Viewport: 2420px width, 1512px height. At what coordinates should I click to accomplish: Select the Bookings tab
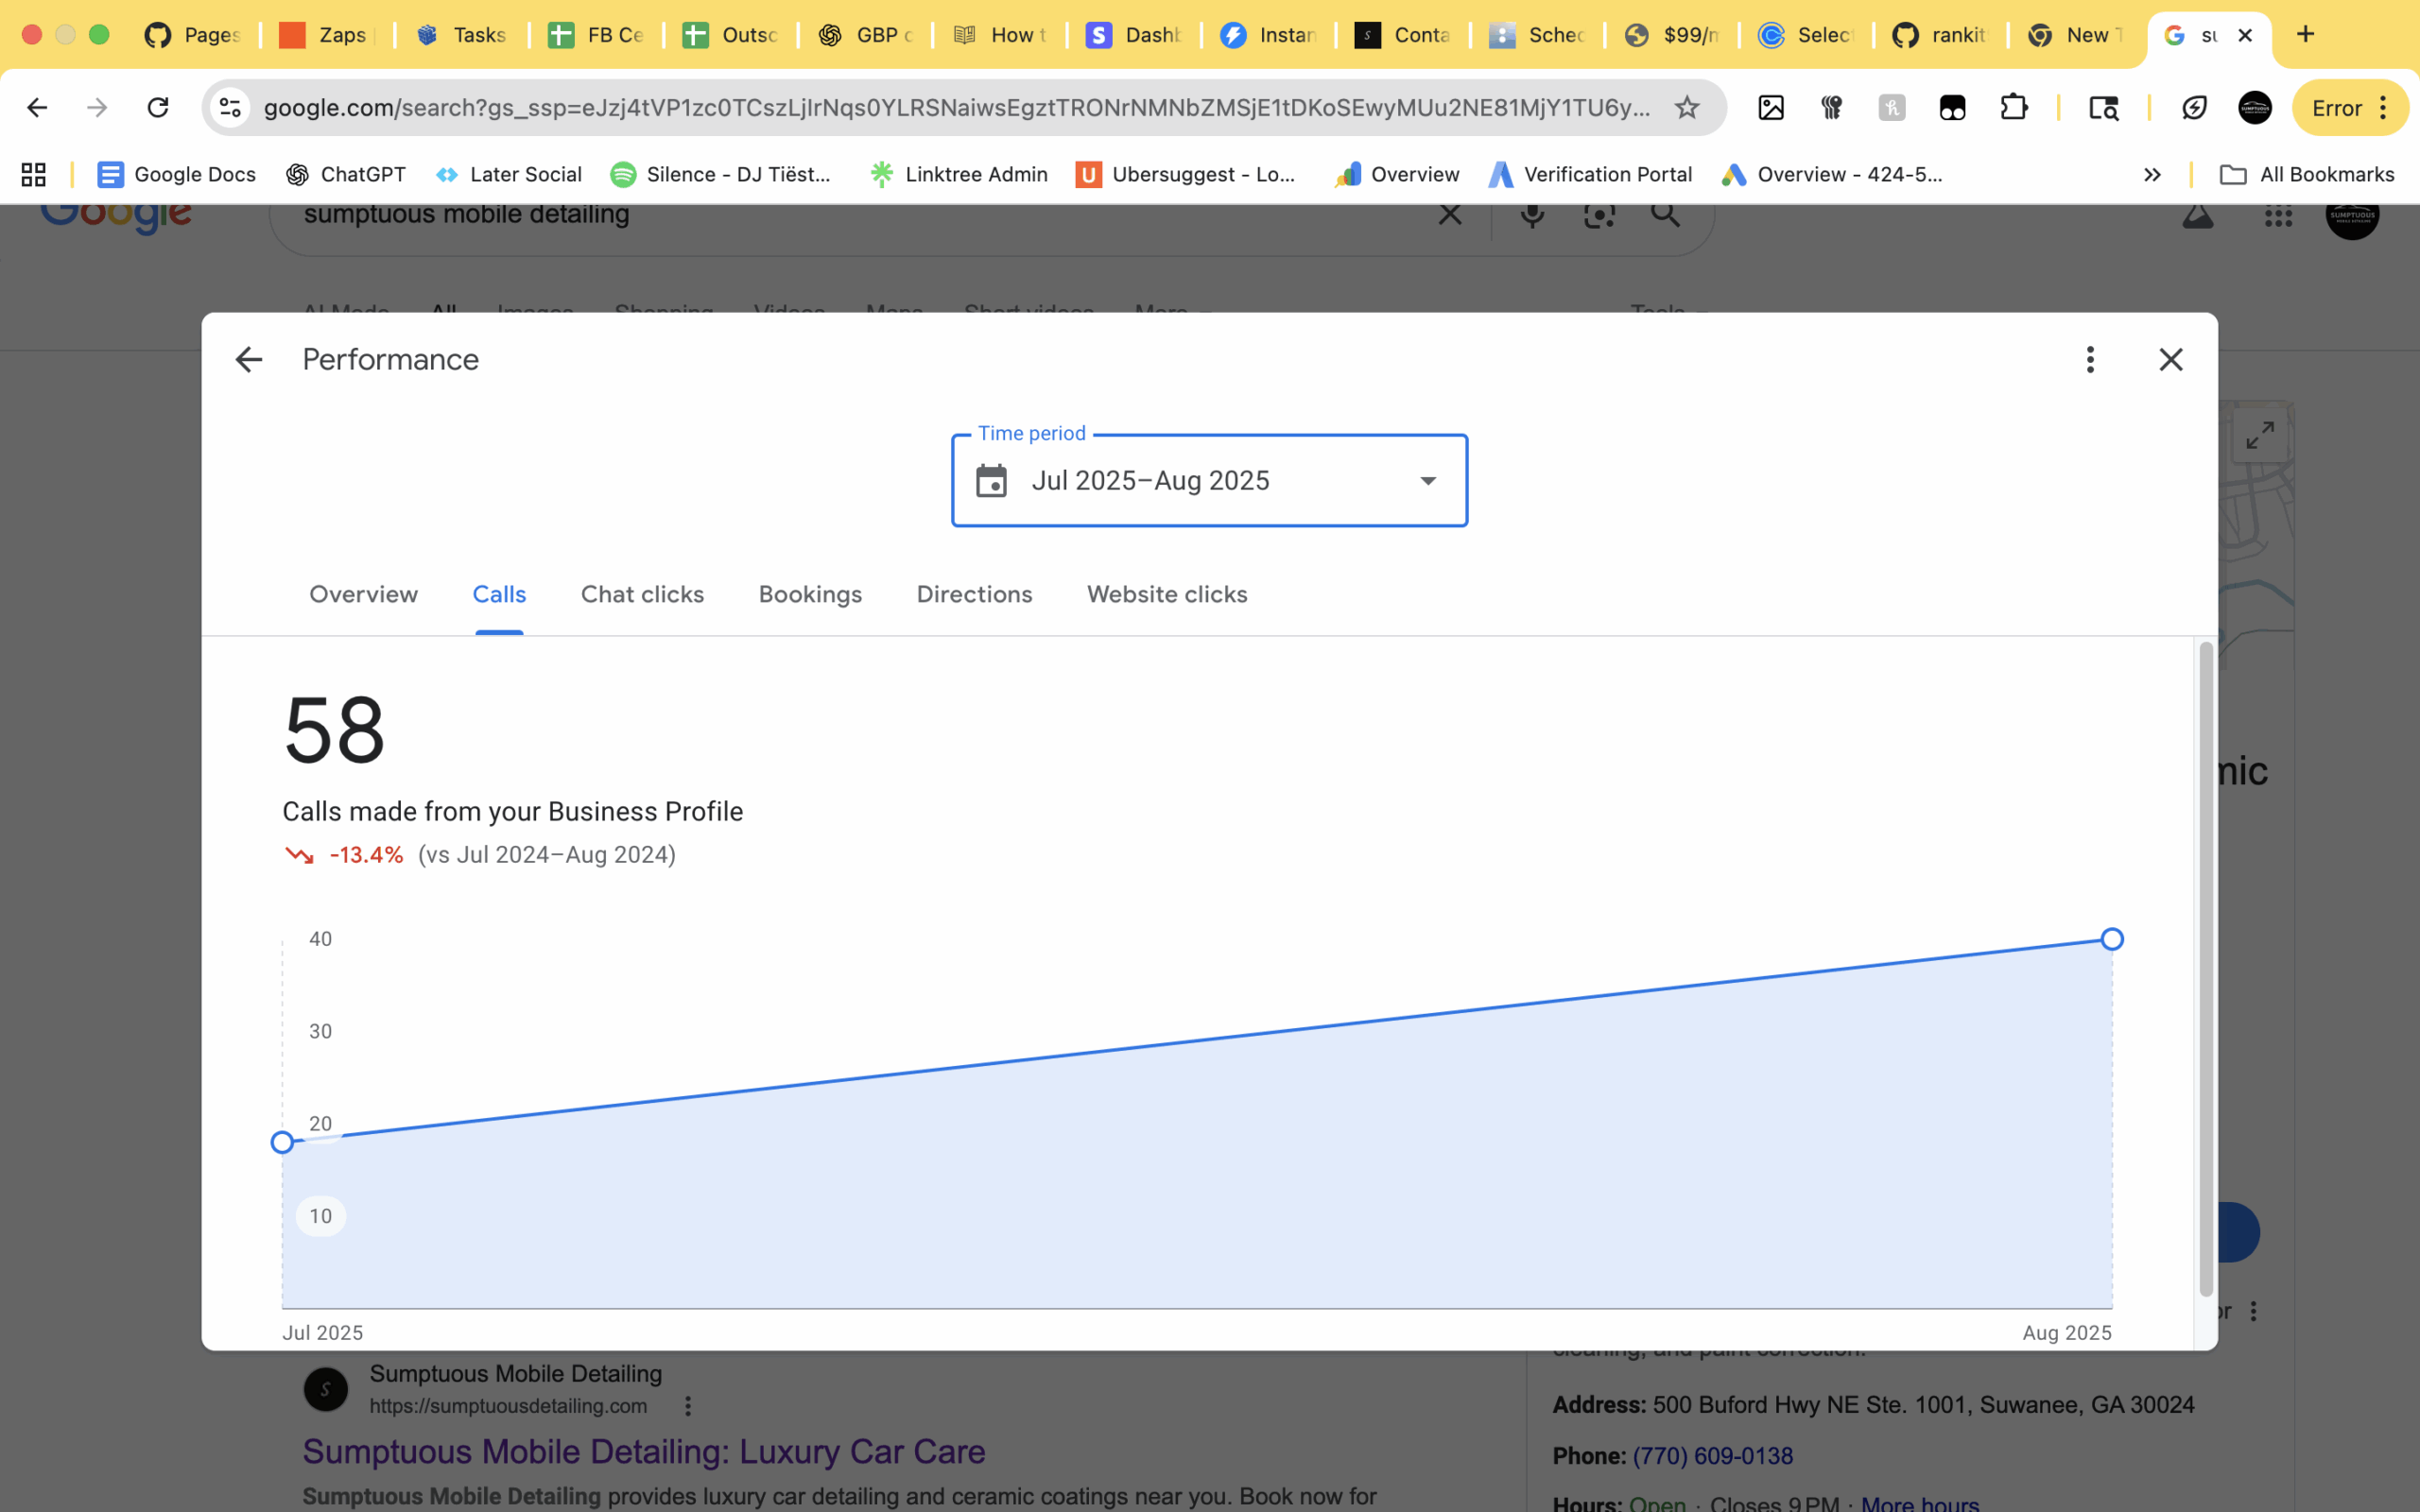click(x=810, y=594)
